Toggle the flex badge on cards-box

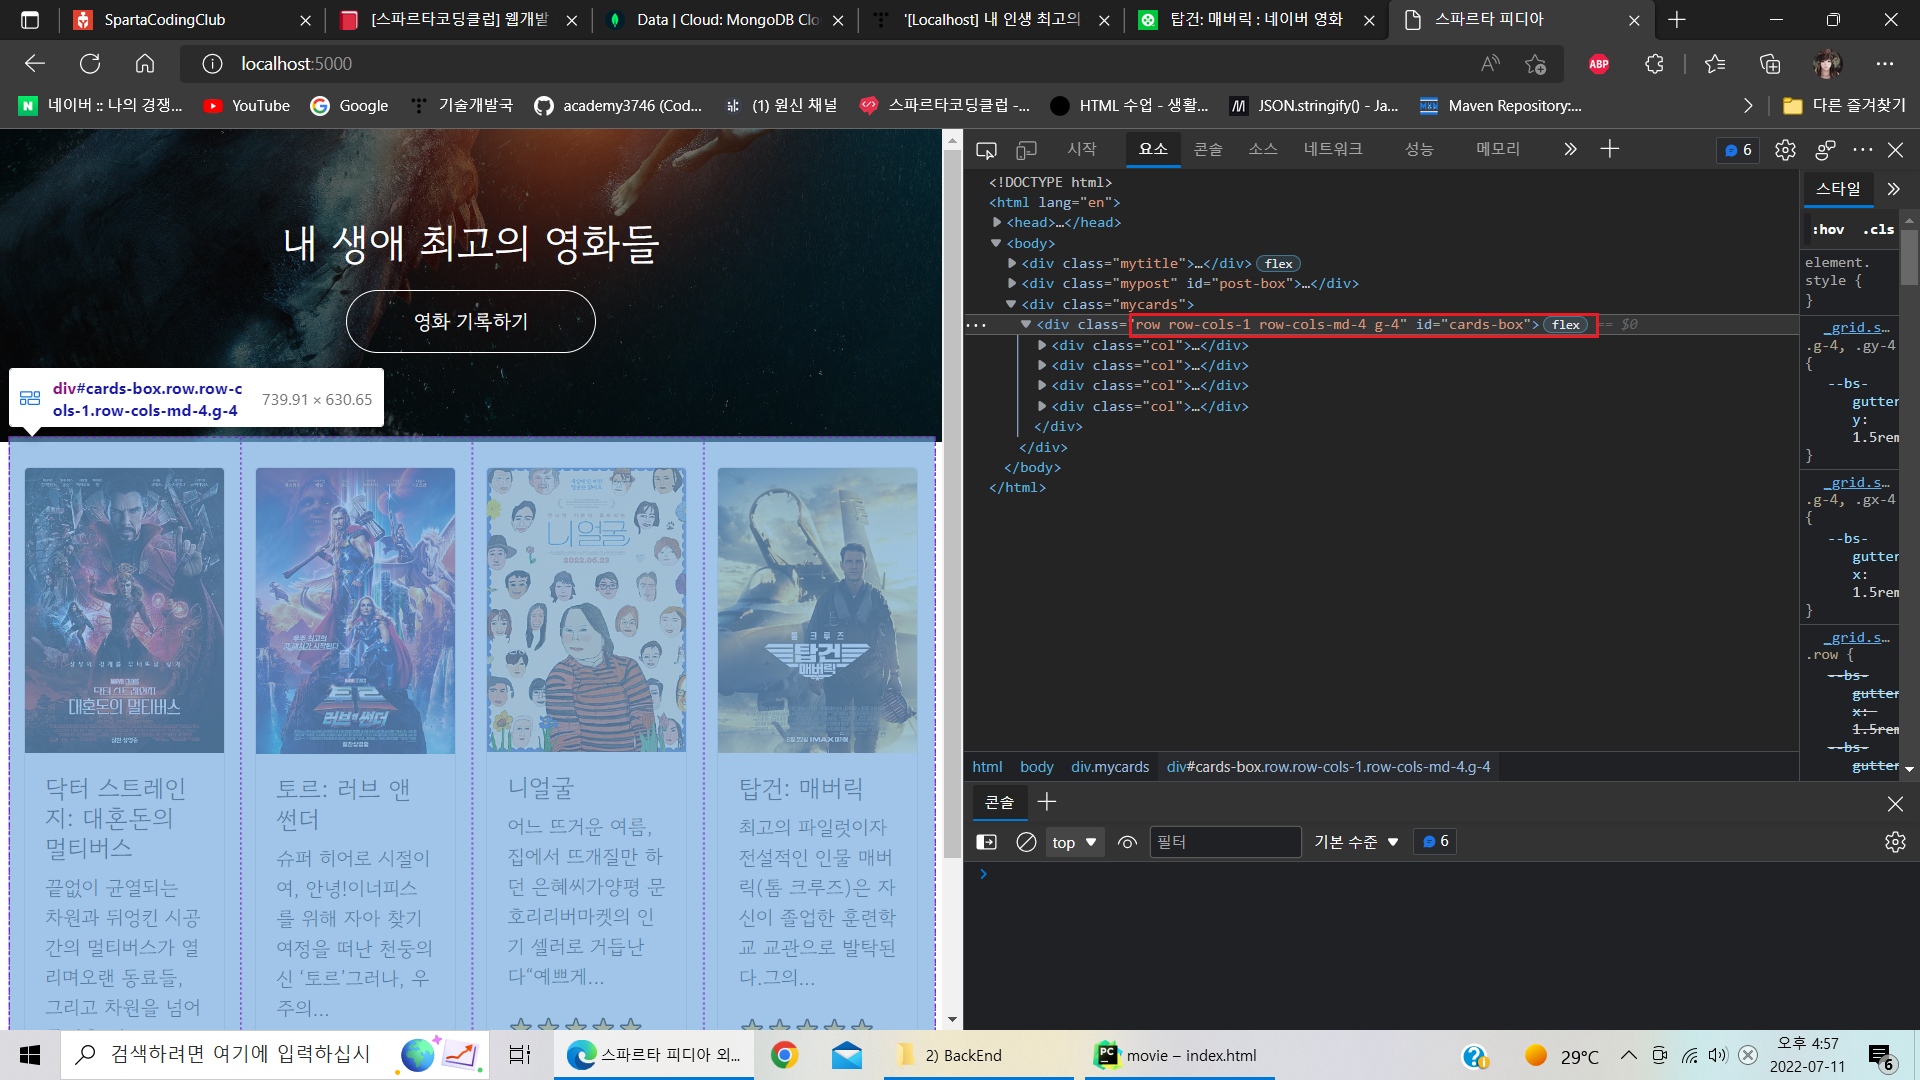tap(1565, 325)
